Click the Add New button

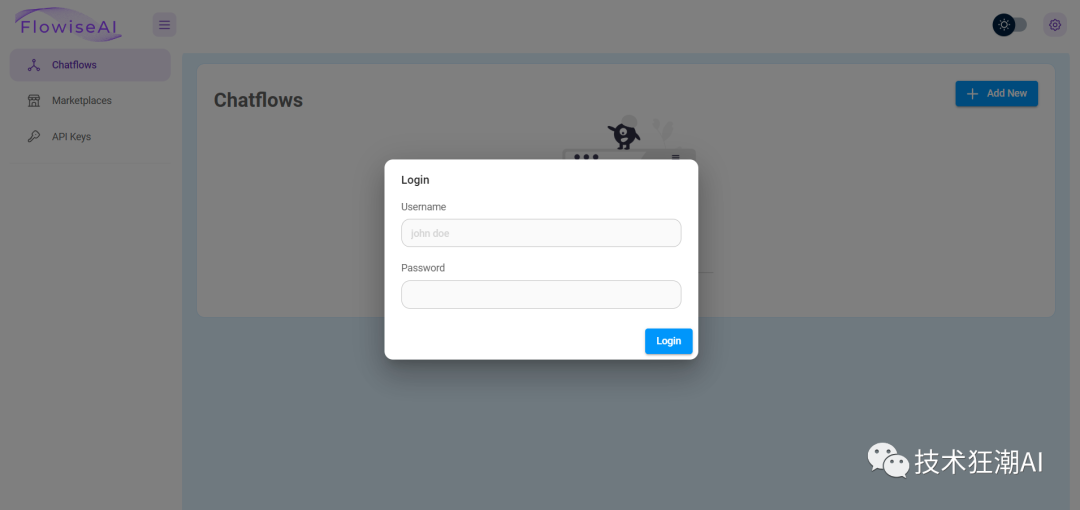(x=996, y=94)
